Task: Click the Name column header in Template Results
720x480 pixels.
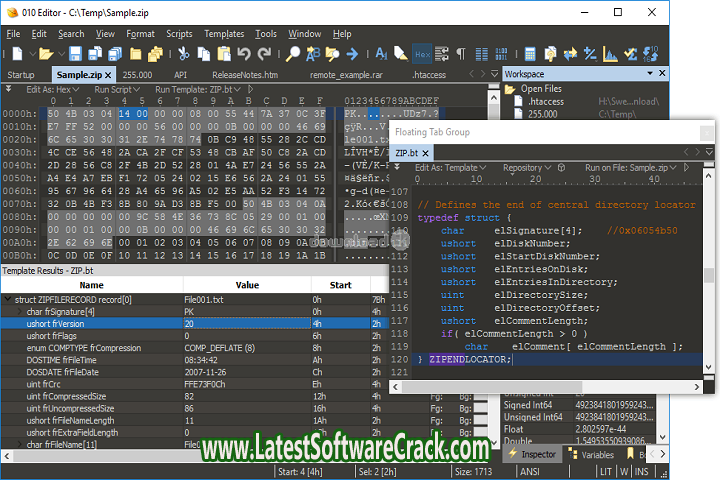Action: [x=90, y=285]
